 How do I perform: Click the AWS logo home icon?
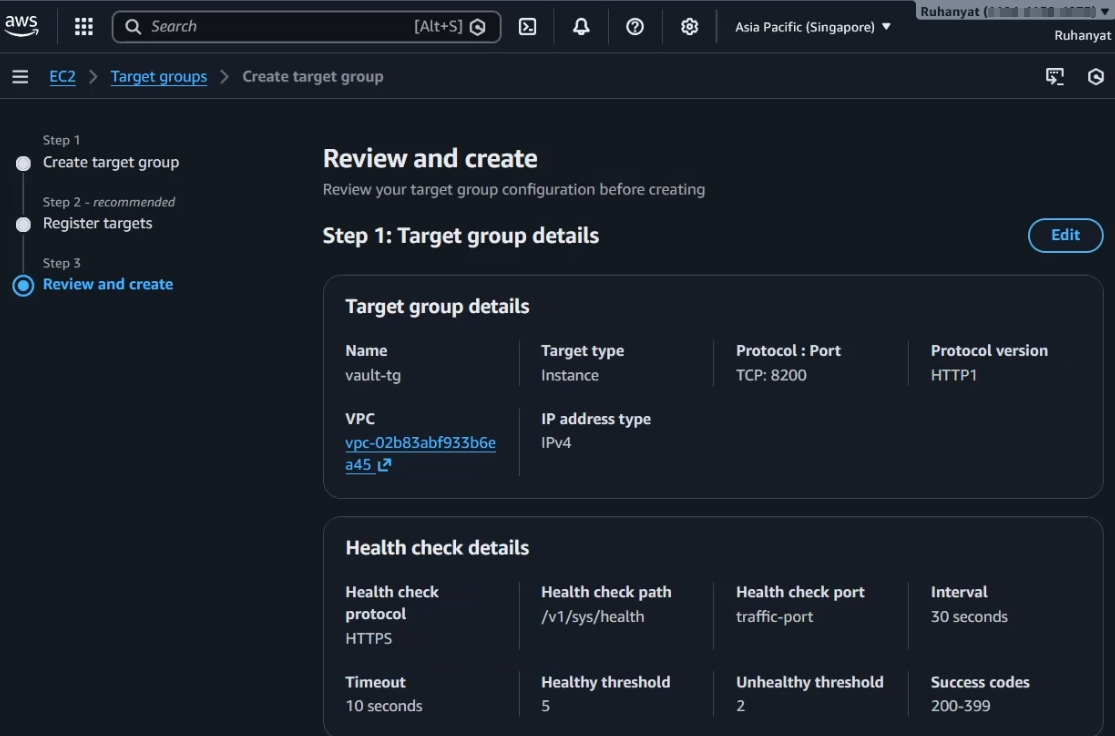(21, 26)
